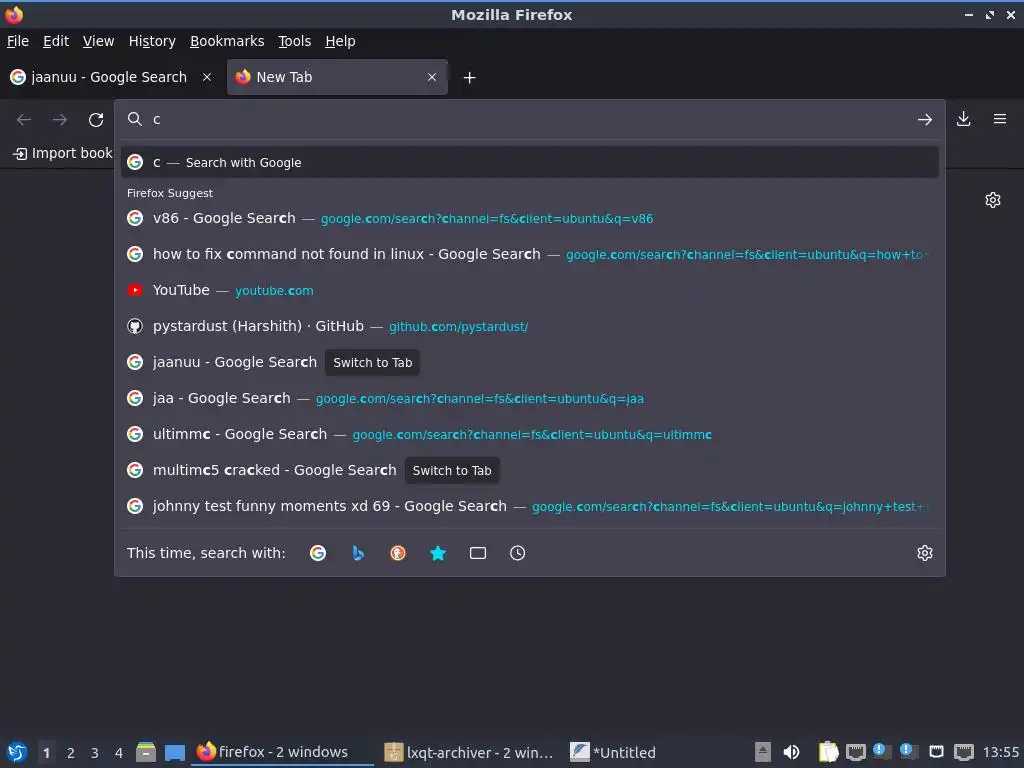Open the Bookmarks menu
Screen dimensions: 1024x768
[227, 41]
